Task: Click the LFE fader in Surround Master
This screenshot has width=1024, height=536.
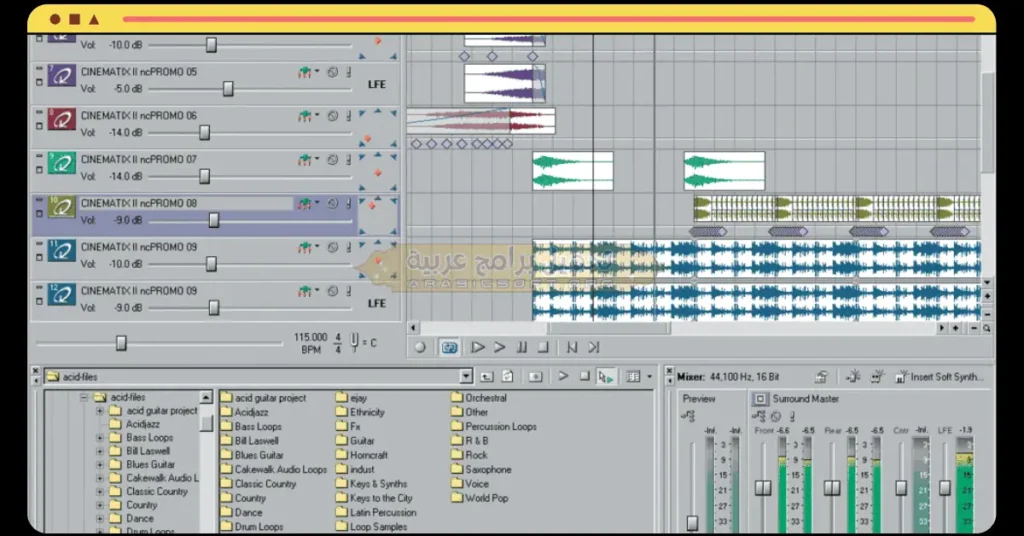Action: coord(945,488)
